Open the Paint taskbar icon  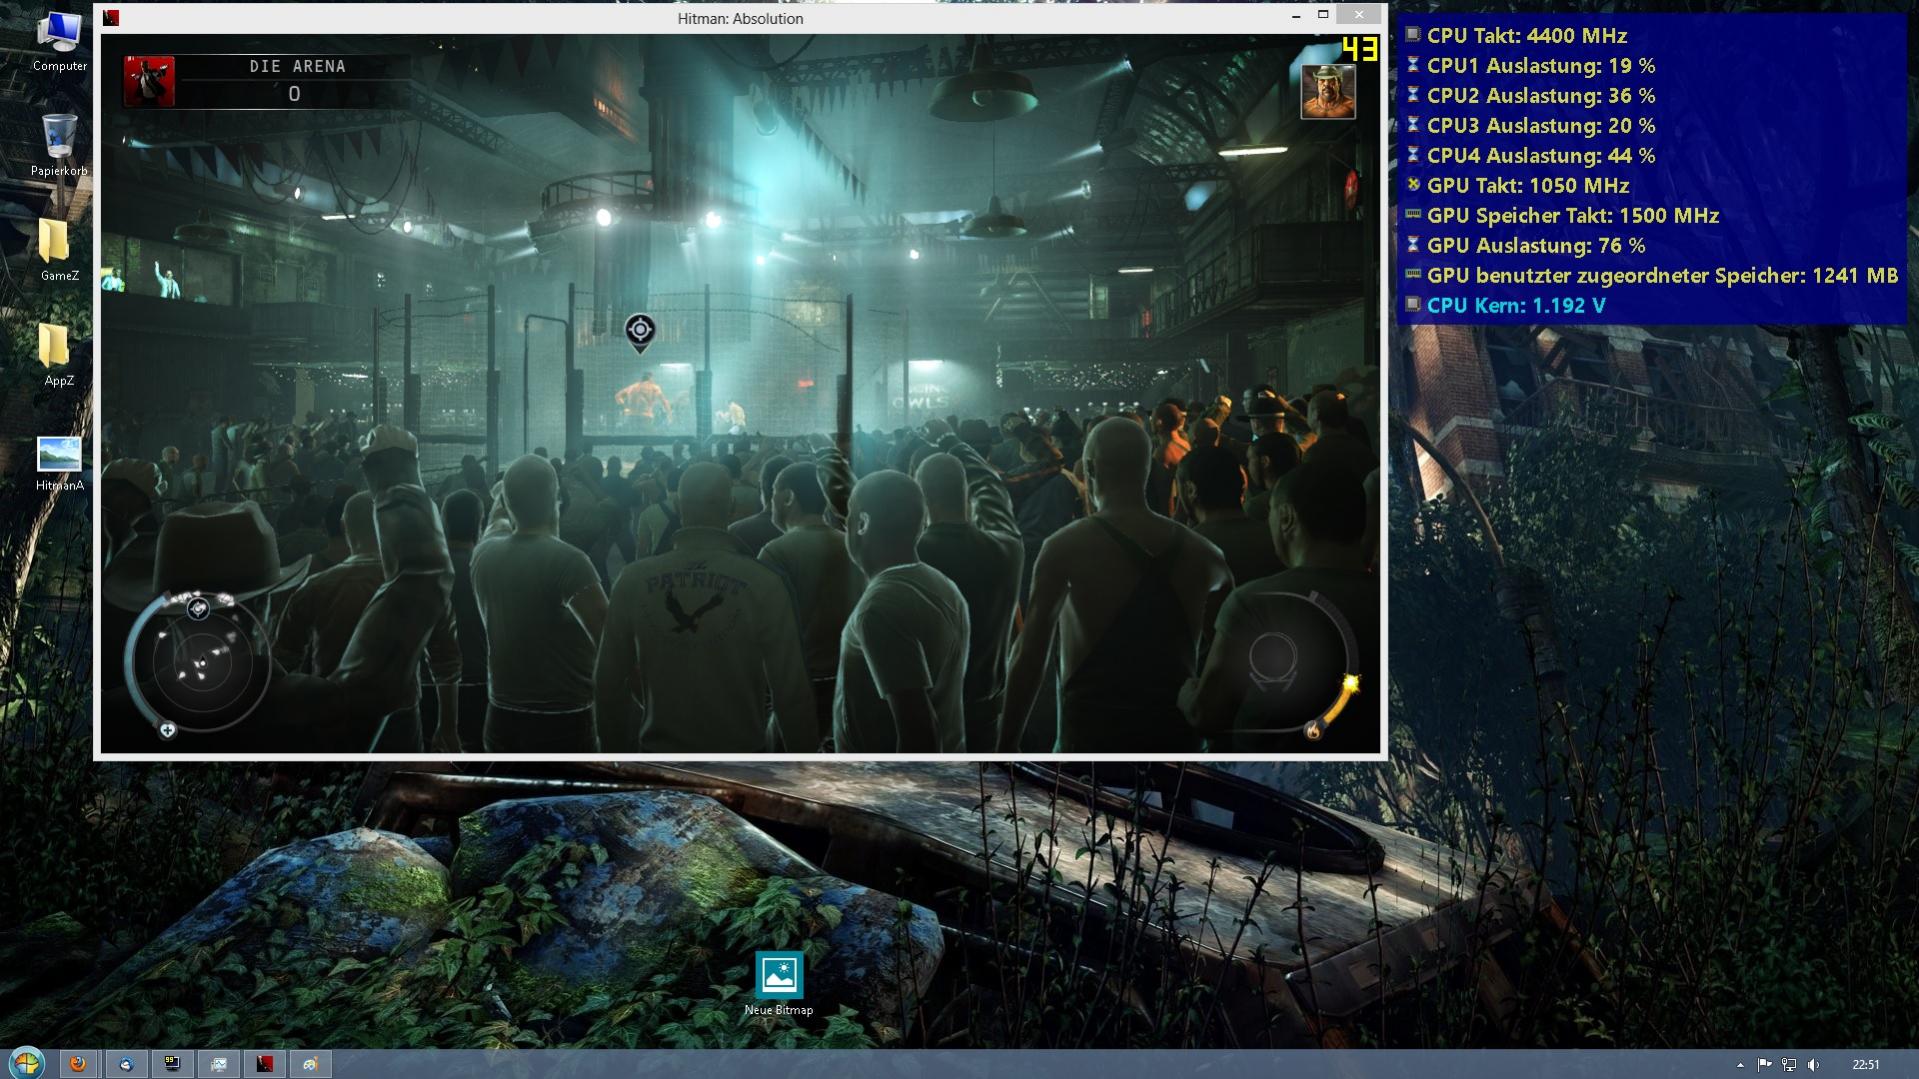click(311, 1064)
